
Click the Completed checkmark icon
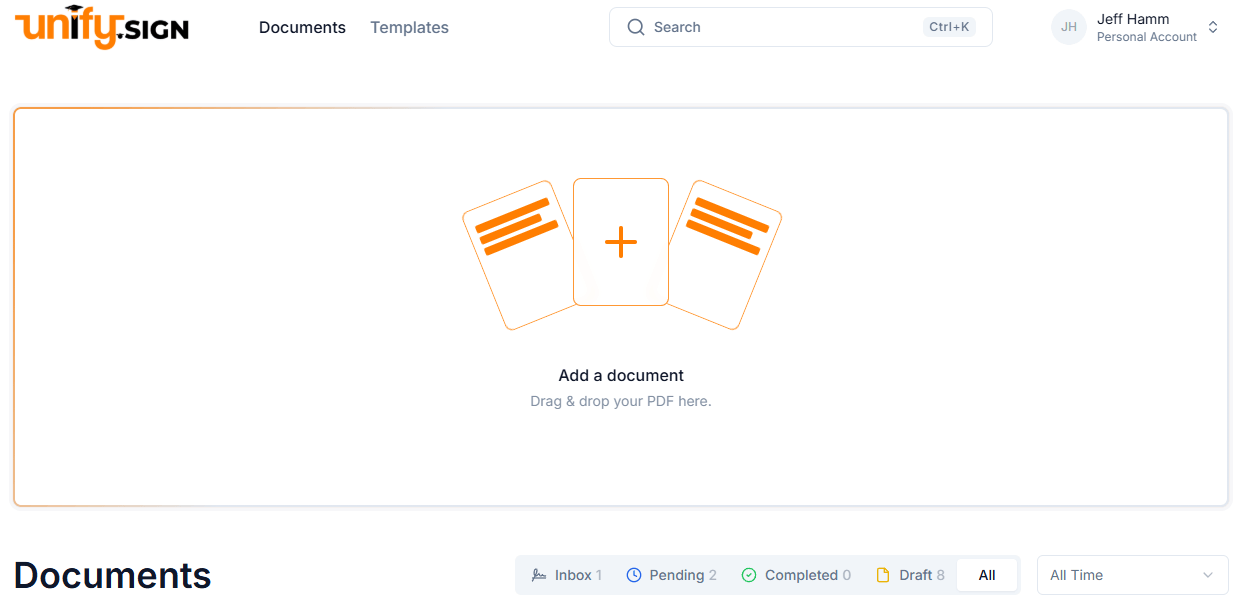point(748,574)
